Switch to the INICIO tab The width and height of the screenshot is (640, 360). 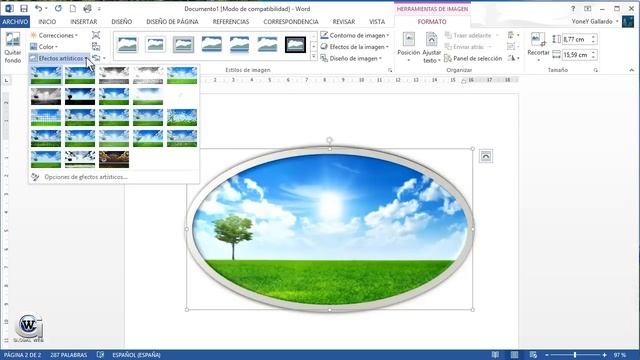[47, 22]
